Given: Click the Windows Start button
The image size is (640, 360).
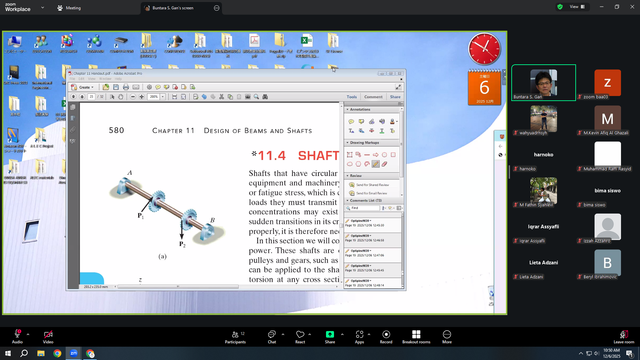Looking at the screenshot, I should coord(8,353).
